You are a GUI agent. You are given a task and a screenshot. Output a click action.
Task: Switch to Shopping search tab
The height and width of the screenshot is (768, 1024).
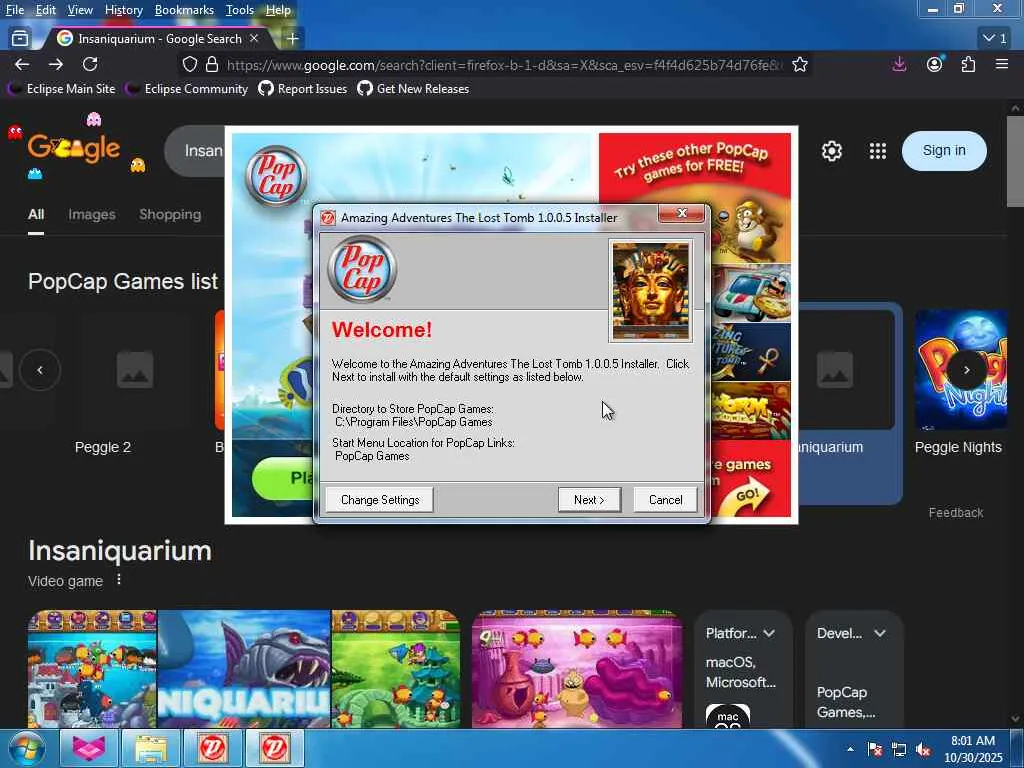[170, 214]
